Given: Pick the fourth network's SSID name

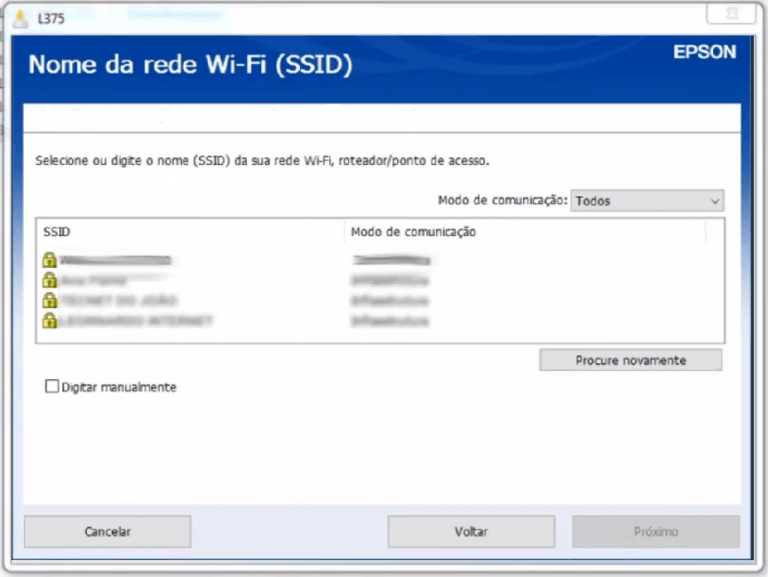Looking at the screenshot, I should tap(136, 321).
